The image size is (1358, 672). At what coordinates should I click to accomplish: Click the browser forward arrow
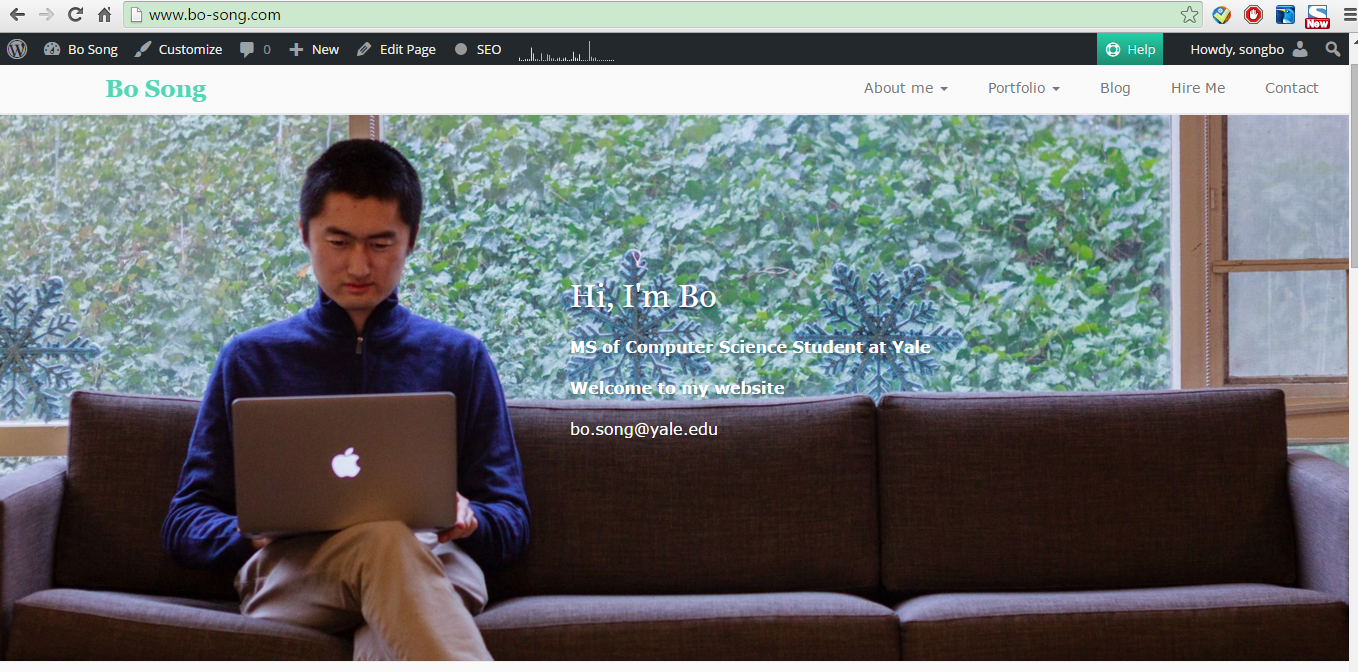(x=46, y=15)
